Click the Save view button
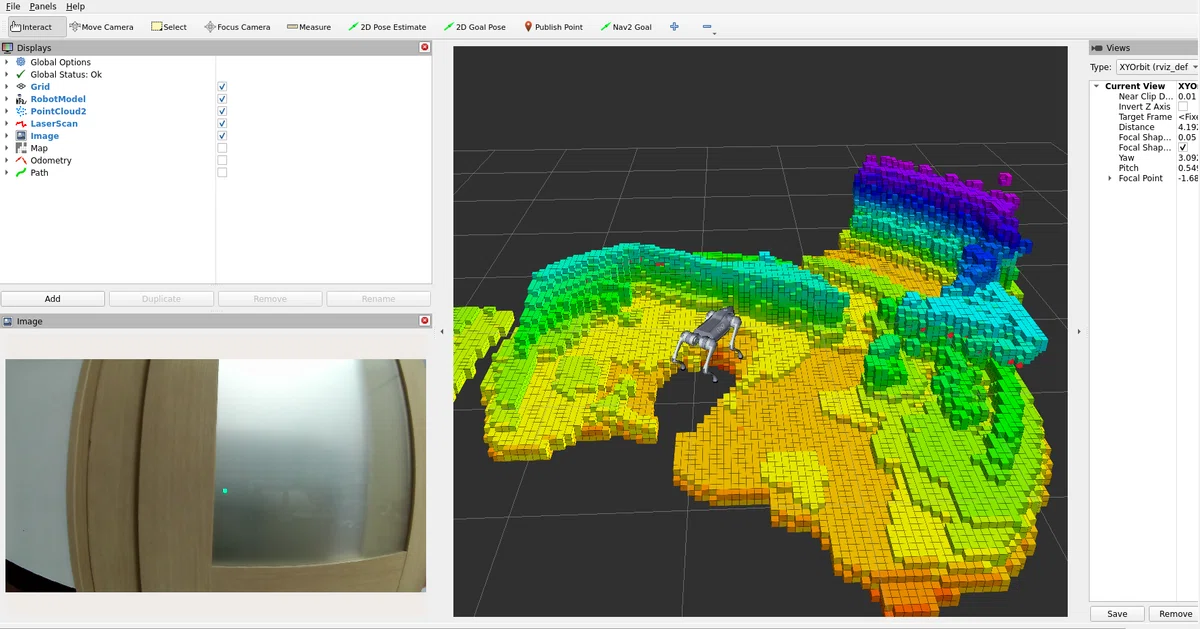Image resolution: width=1200 pixels, height=629 pixels. pos(1117,613)
